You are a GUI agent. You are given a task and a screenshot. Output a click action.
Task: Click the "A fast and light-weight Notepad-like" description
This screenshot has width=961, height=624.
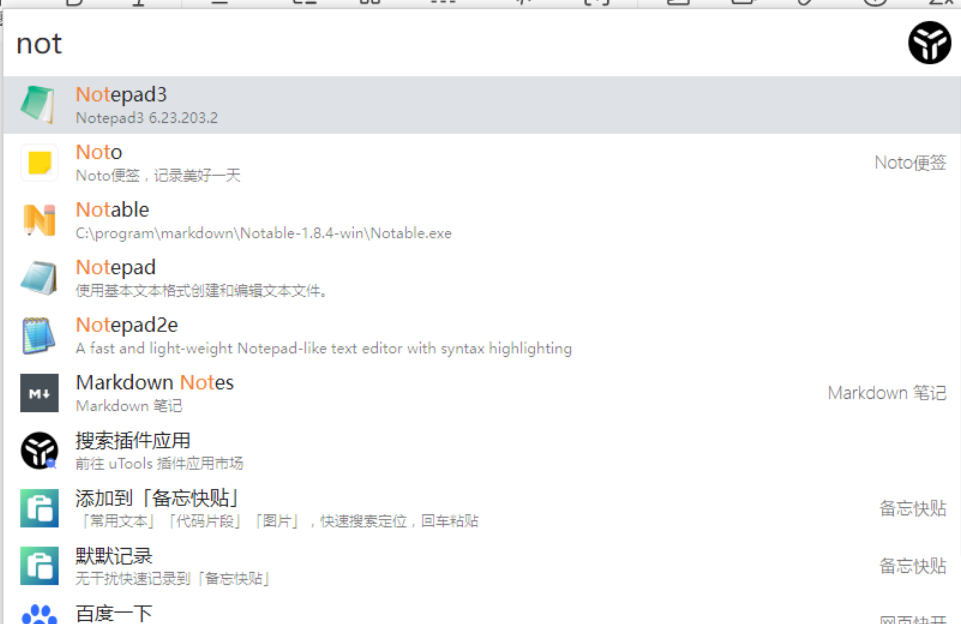coord(324,348)
